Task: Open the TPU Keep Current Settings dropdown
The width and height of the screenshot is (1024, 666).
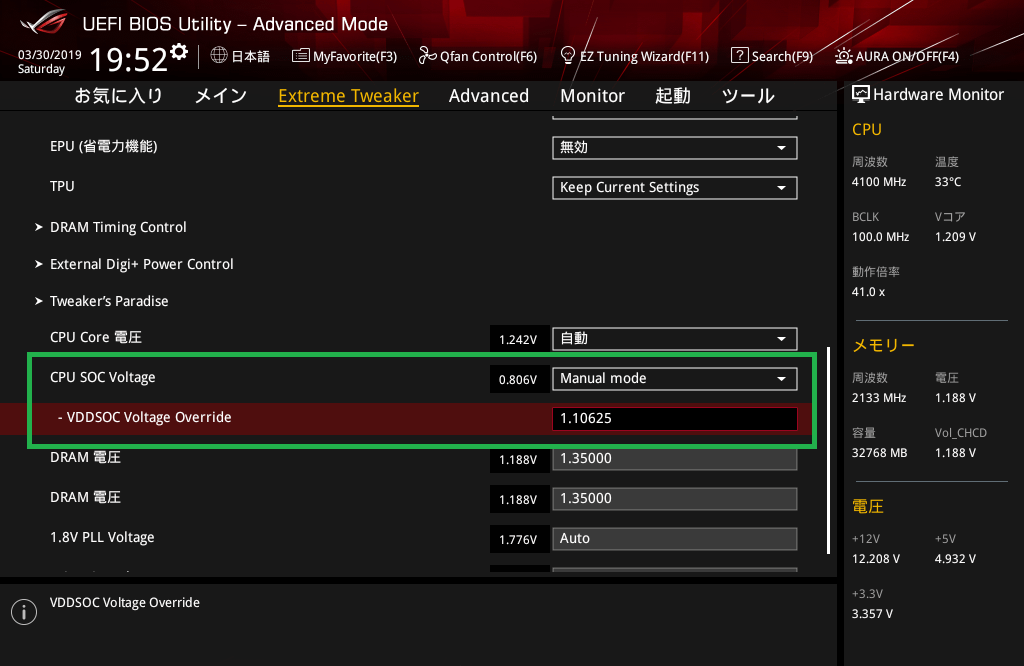Action: 674,188
